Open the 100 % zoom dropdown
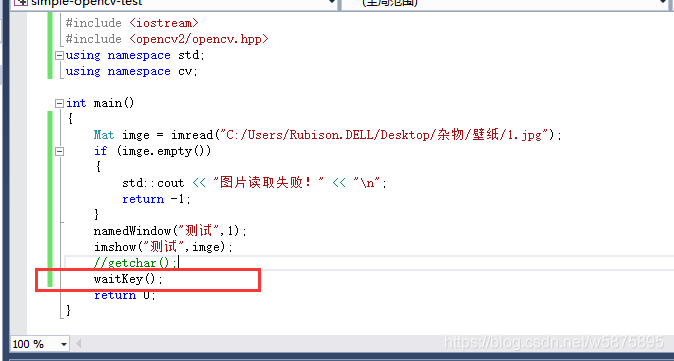This screenshot has height=361, width=674. (x=64, y=344)
